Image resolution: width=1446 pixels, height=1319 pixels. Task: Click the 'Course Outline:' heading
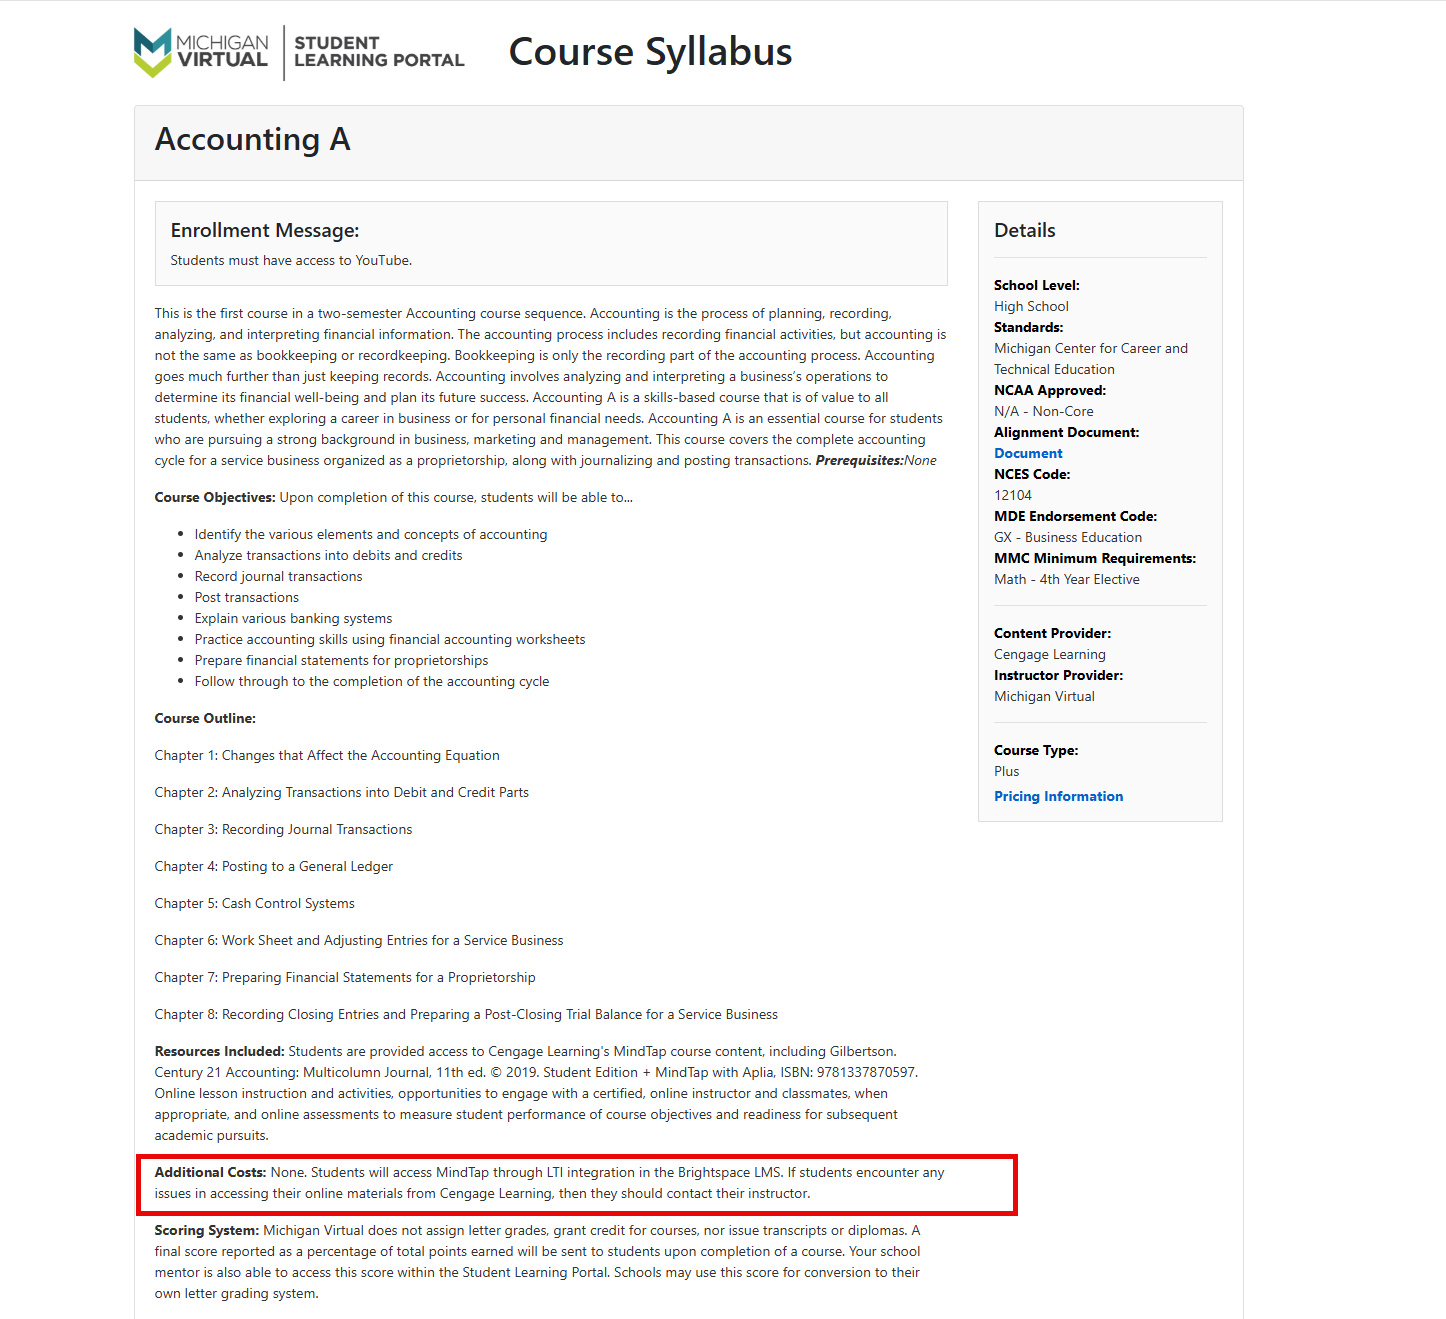(205, 718)
